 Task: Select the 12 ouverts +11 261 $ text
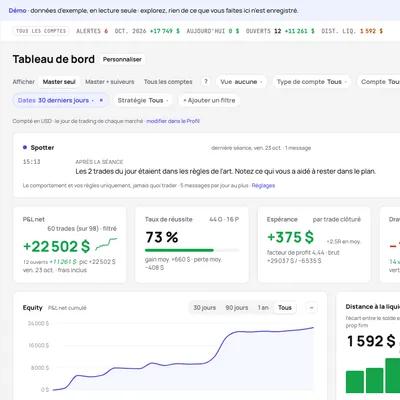pyautogui.click(x=50, y=262)
